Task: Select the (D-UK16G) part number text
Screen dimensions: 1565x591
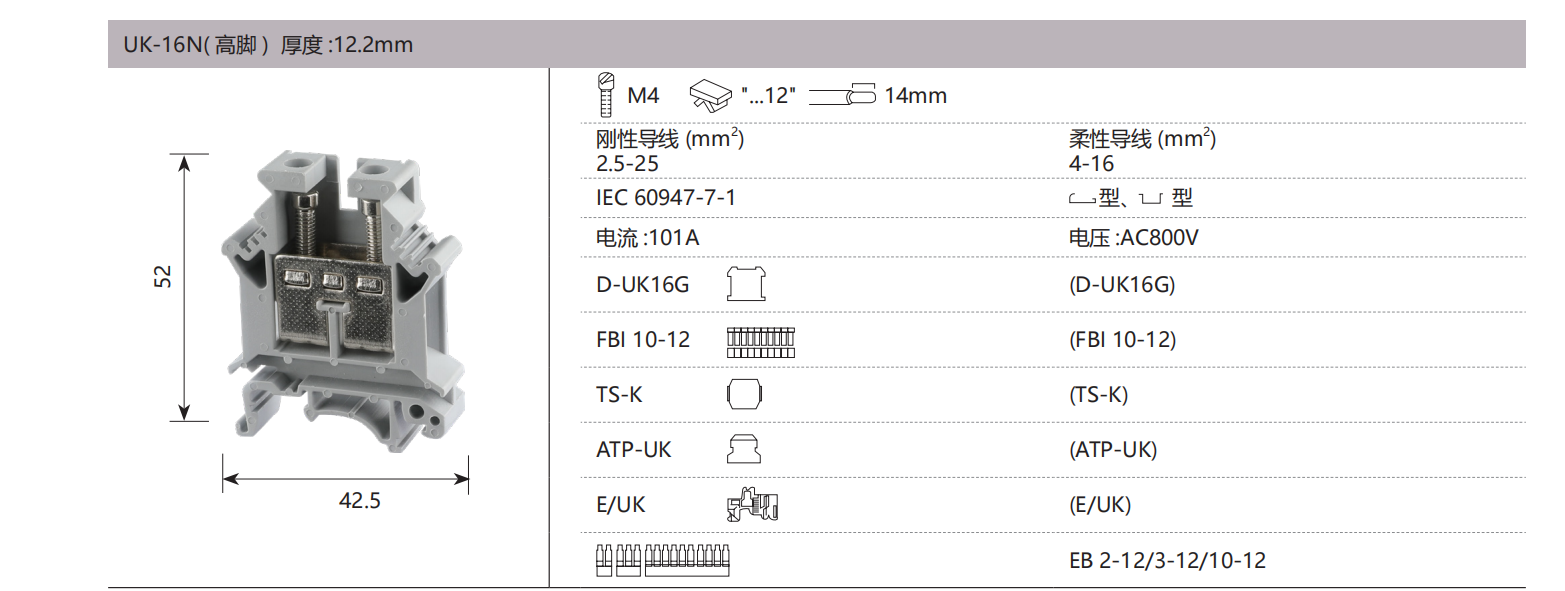Action: point(1122,284)
